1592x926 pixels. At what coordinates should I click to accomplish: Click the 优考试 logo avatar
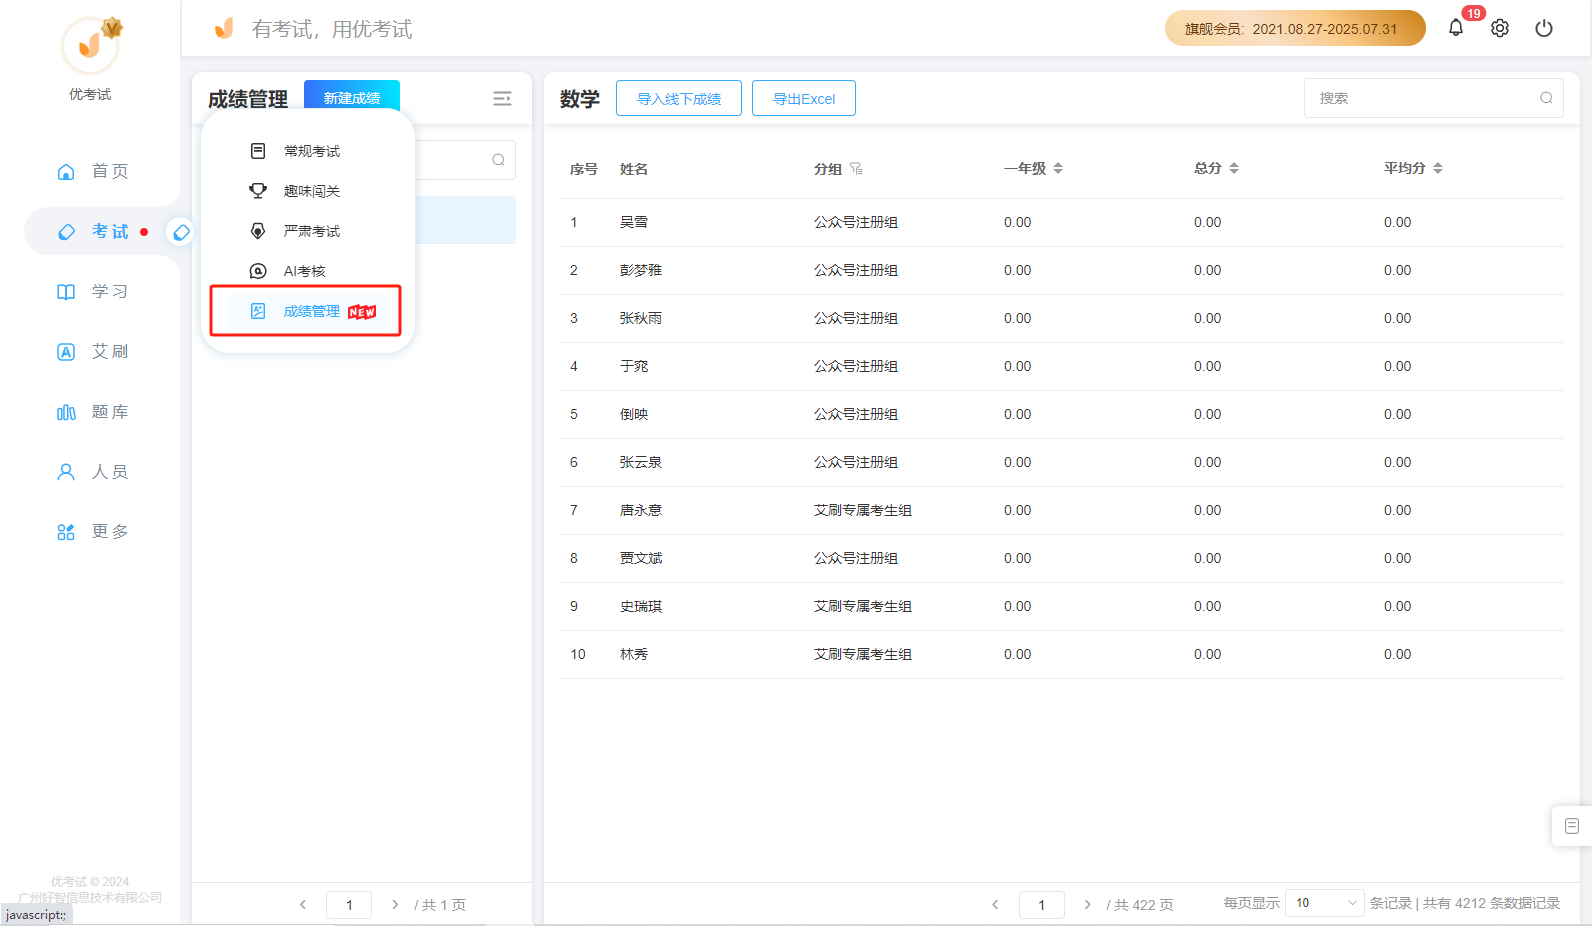click(90, 45)
